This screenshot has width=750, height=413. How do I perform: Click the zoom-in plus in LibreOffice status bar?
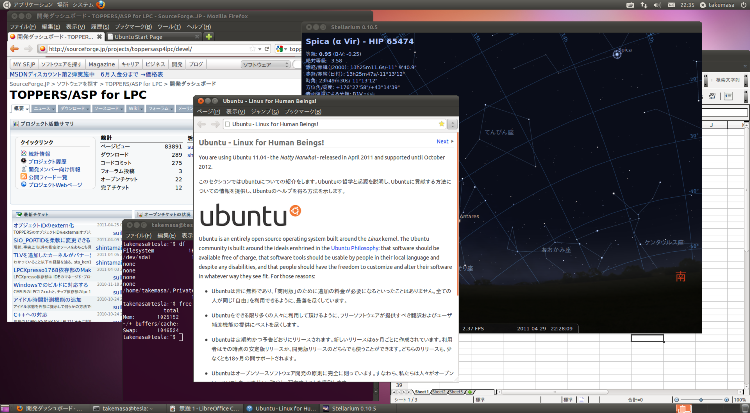(727, 399)
